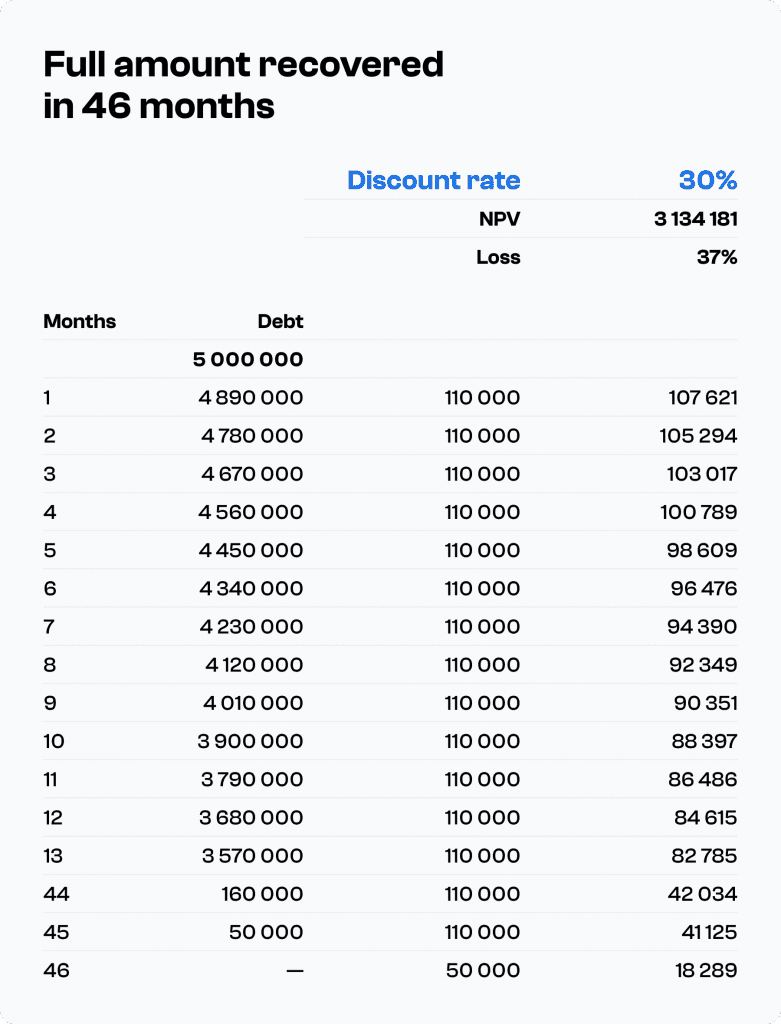Click month 10 row label
781x1024 pixels.
(x=54, y=741)
